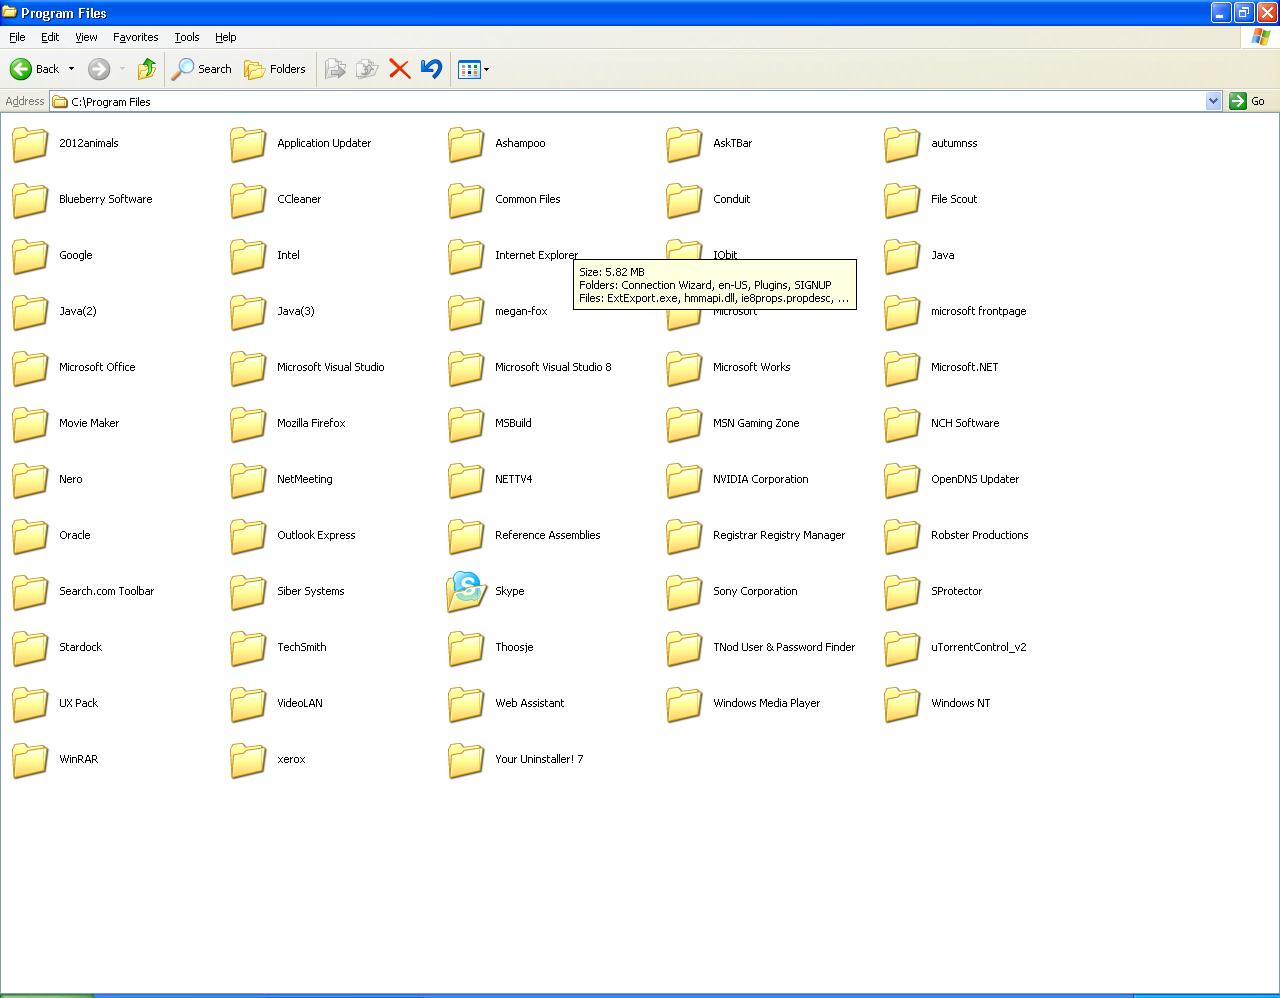Toggle the Folders pane button

275,69
